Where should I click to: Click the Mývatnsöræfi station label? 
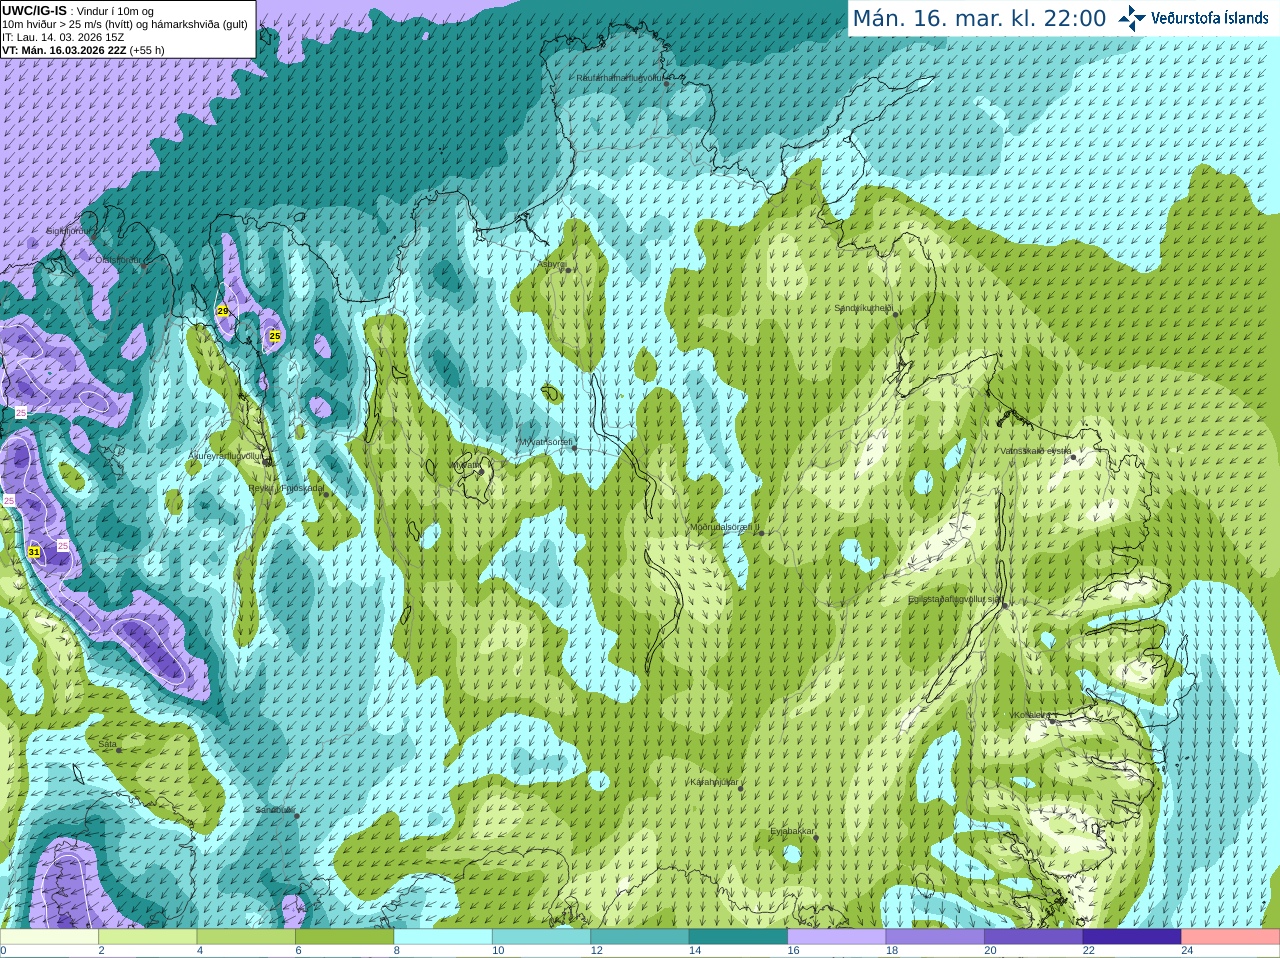[x=545, y=442]
